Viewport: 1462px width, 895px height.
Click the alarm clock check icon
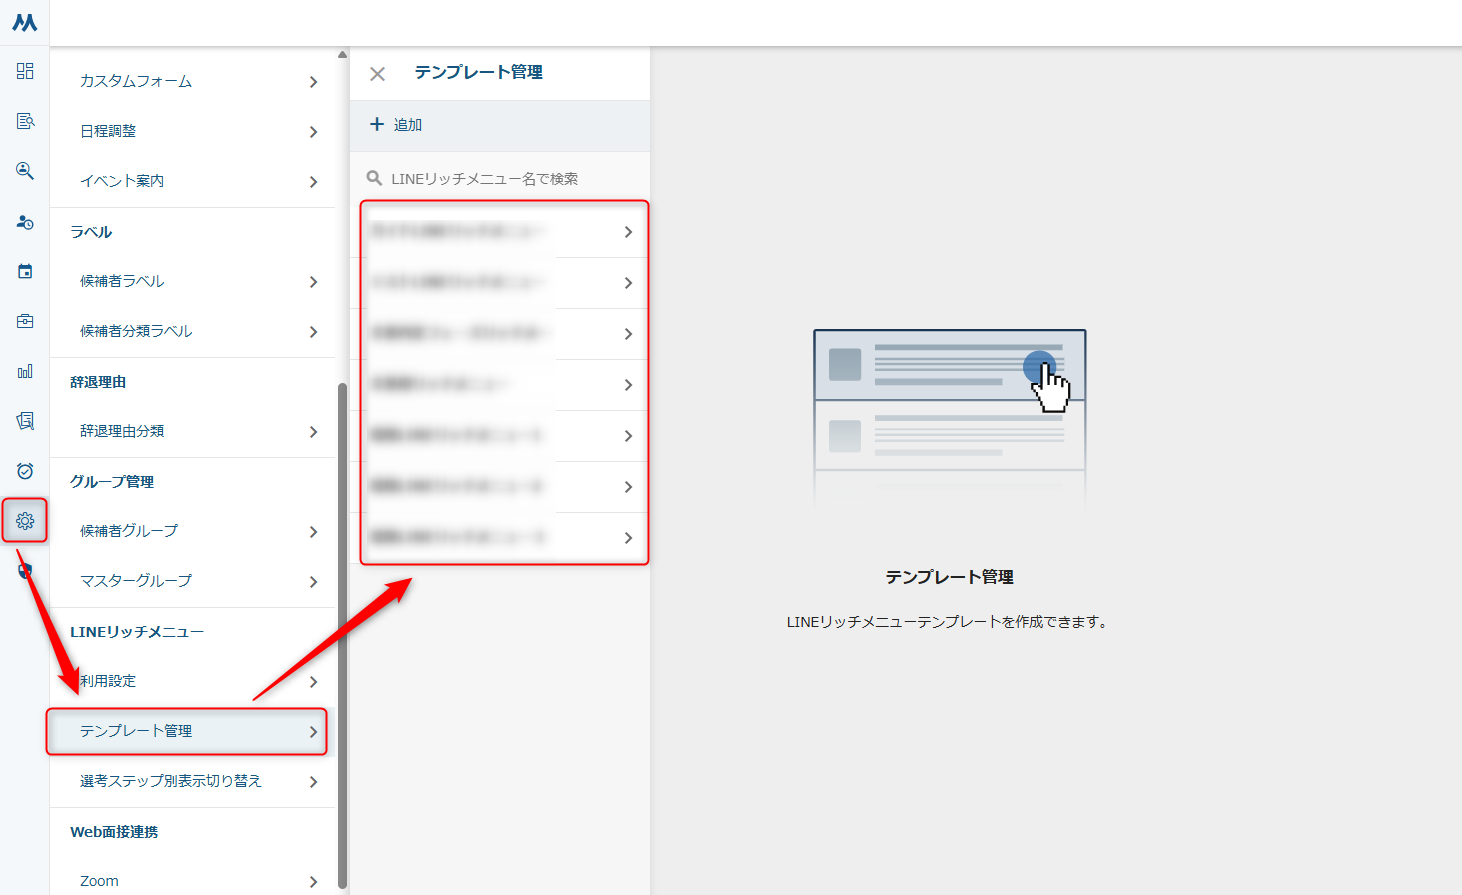coord(25,471)
